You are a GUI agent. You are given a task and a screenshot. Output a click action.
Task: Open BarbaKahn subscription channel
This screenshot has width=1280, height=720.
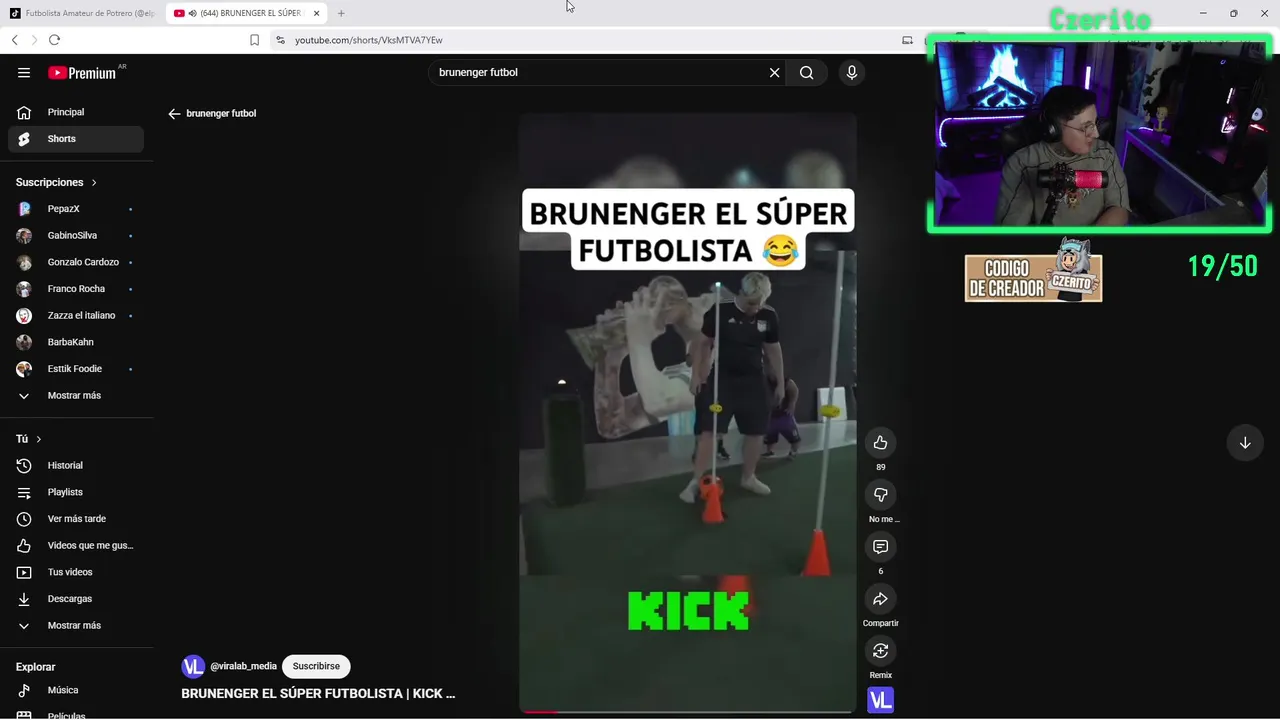76,342
